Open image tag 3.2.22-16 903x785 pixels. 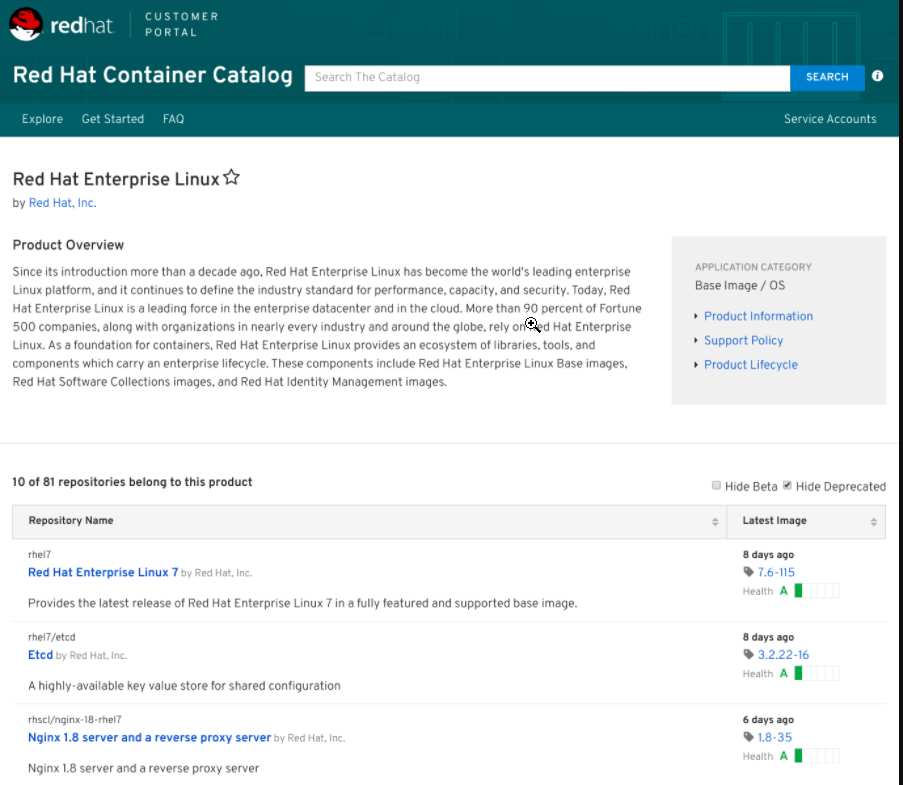click(x=783, y=654)
